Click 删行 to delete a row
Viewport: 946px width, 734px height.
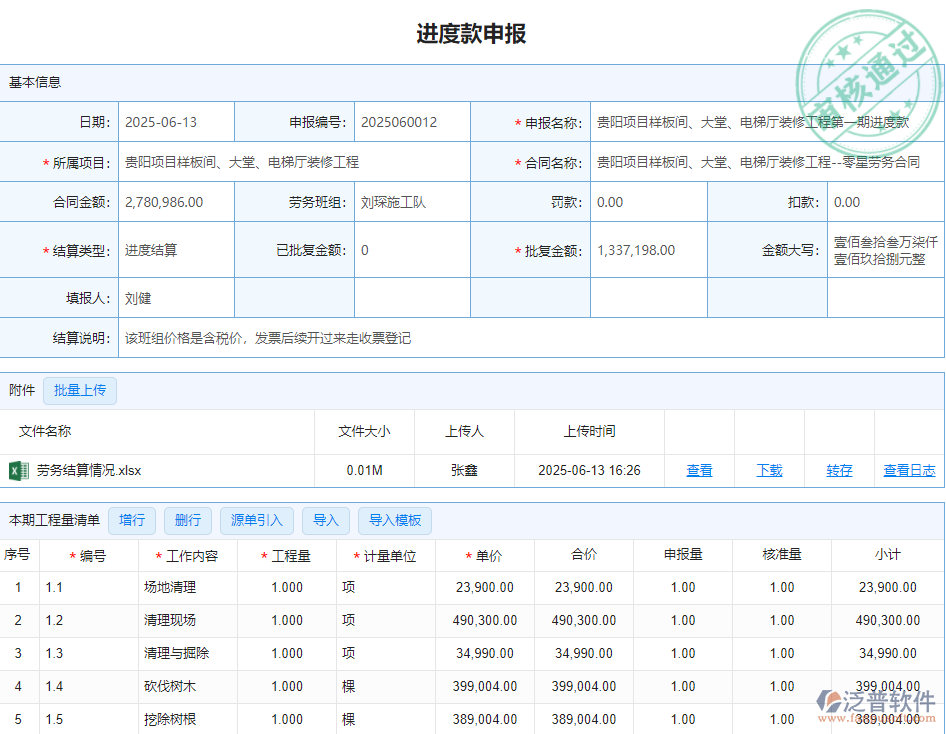pyautogui.click(x=188, y=520)
